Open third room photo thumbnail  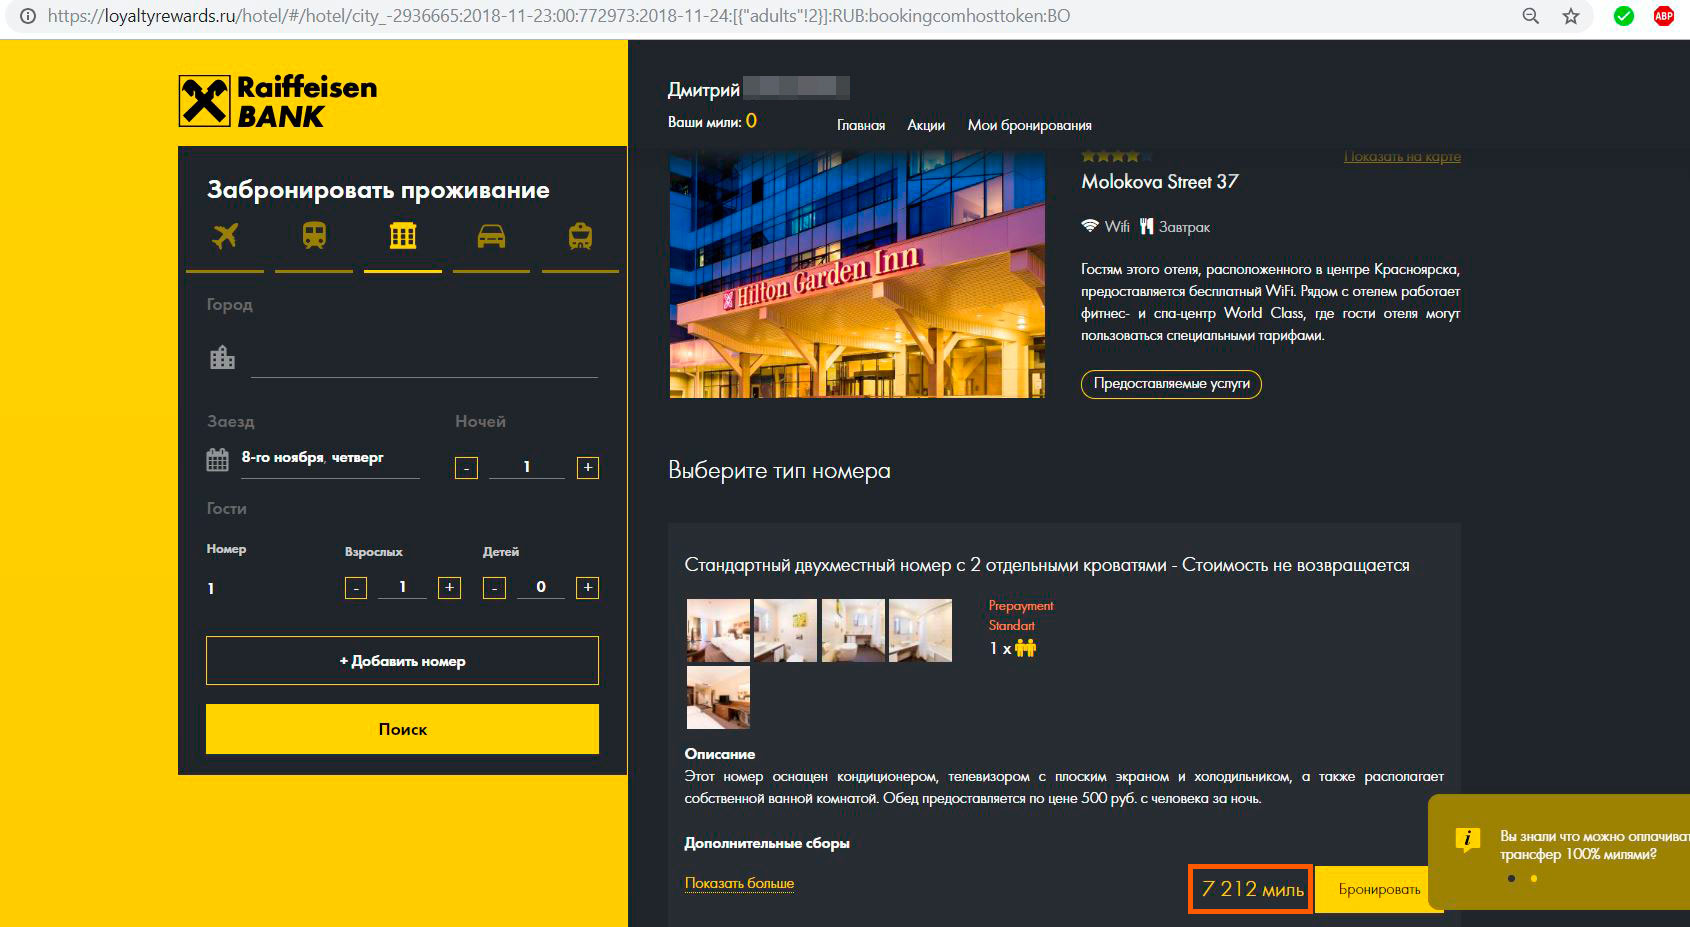coord(853,630)
